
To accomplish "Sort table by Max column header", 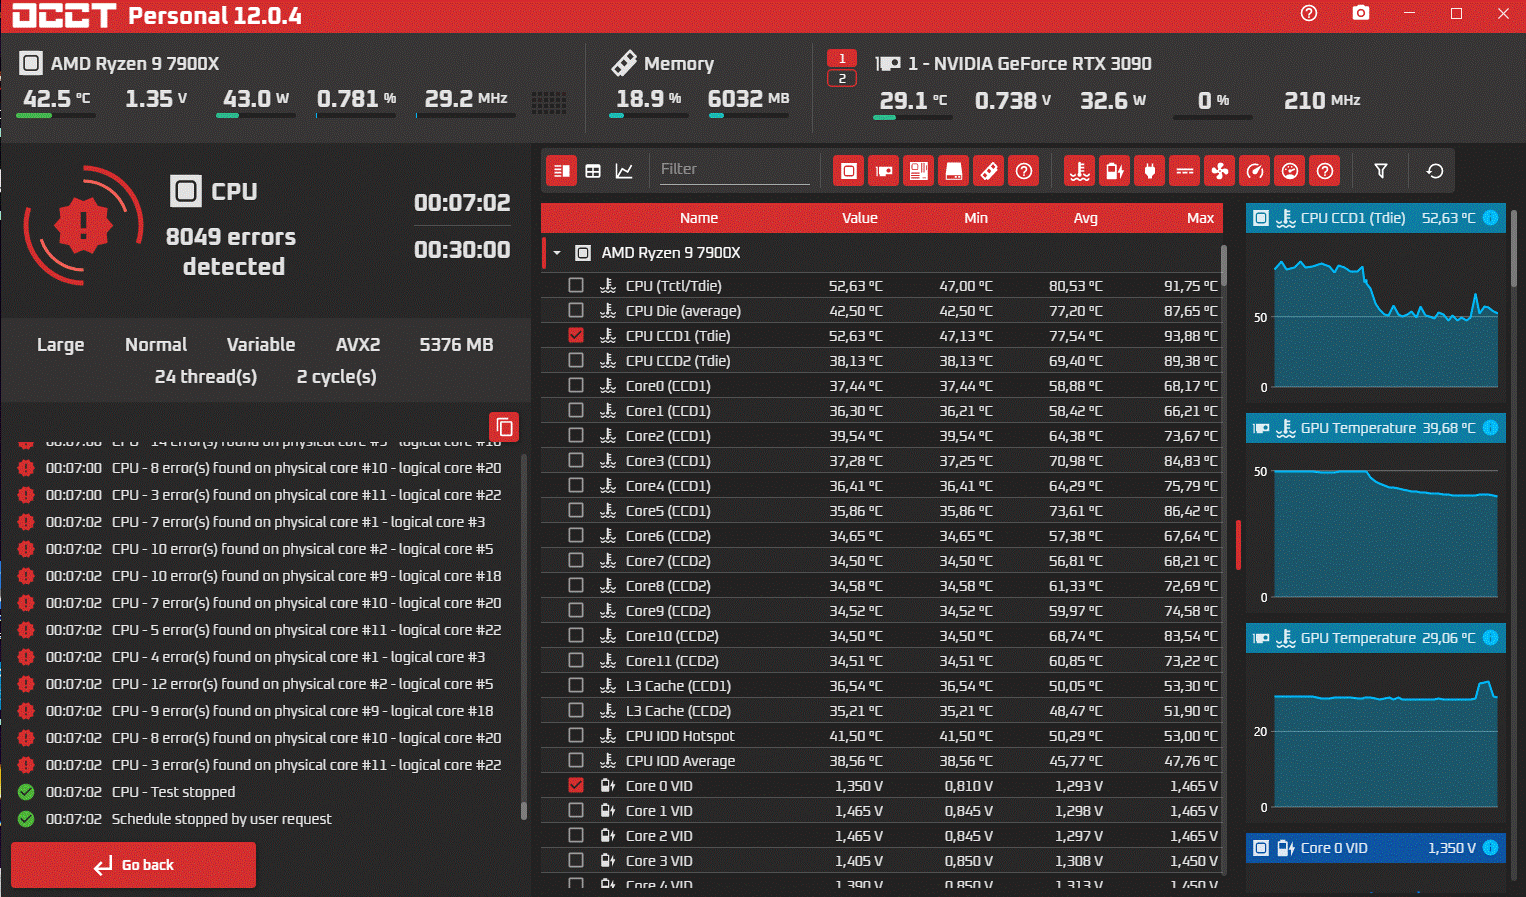I will pyautogui.click(x=1200, y=218).
